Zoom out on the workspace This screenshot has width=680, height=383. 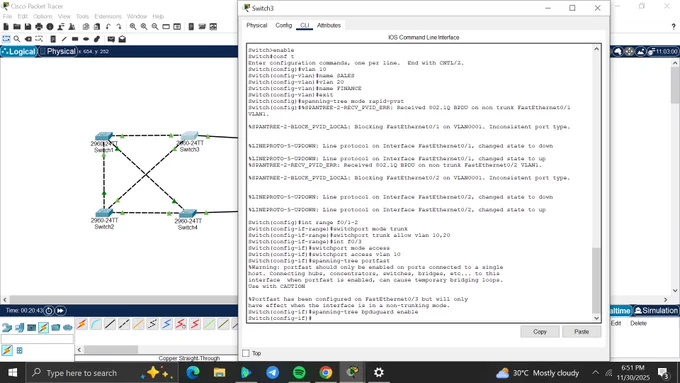coord(155,27)
